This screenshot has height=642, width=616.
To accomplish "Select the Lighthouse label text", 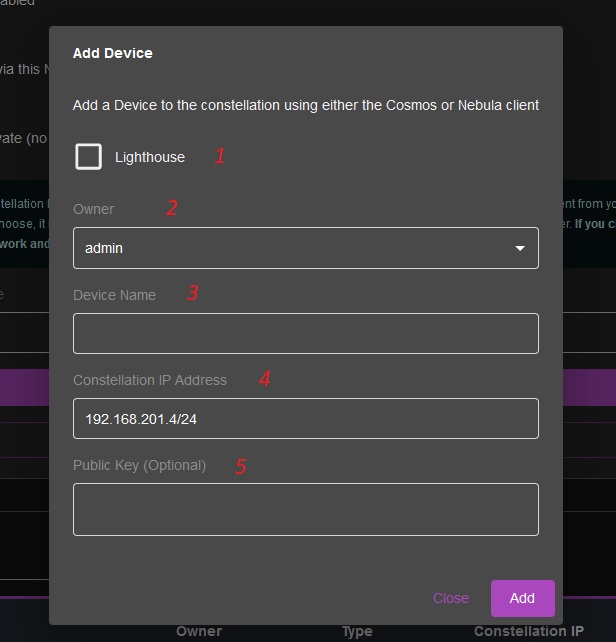I will [x=150, y=157].
